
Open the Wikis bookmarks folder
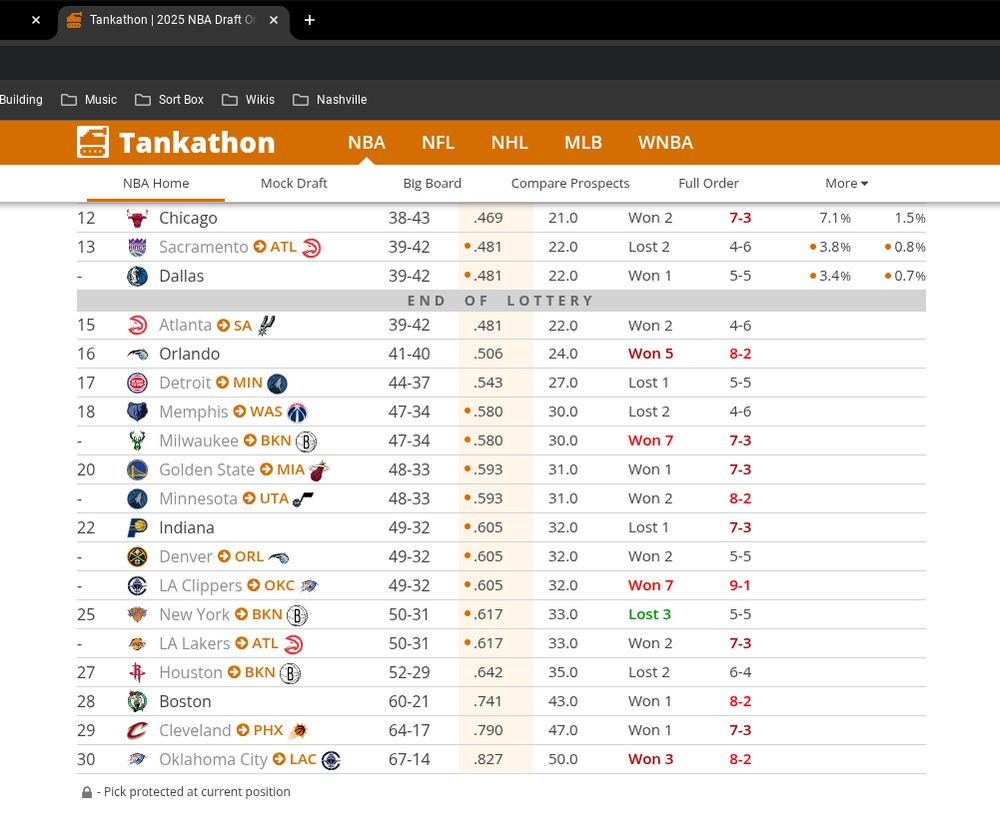pos(248,100)
